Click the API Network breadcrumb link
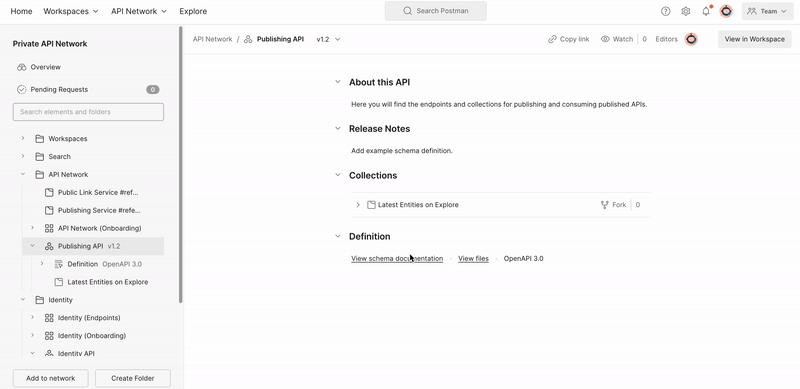The width and height of the screenshot is (800, 389). [212, 39]
